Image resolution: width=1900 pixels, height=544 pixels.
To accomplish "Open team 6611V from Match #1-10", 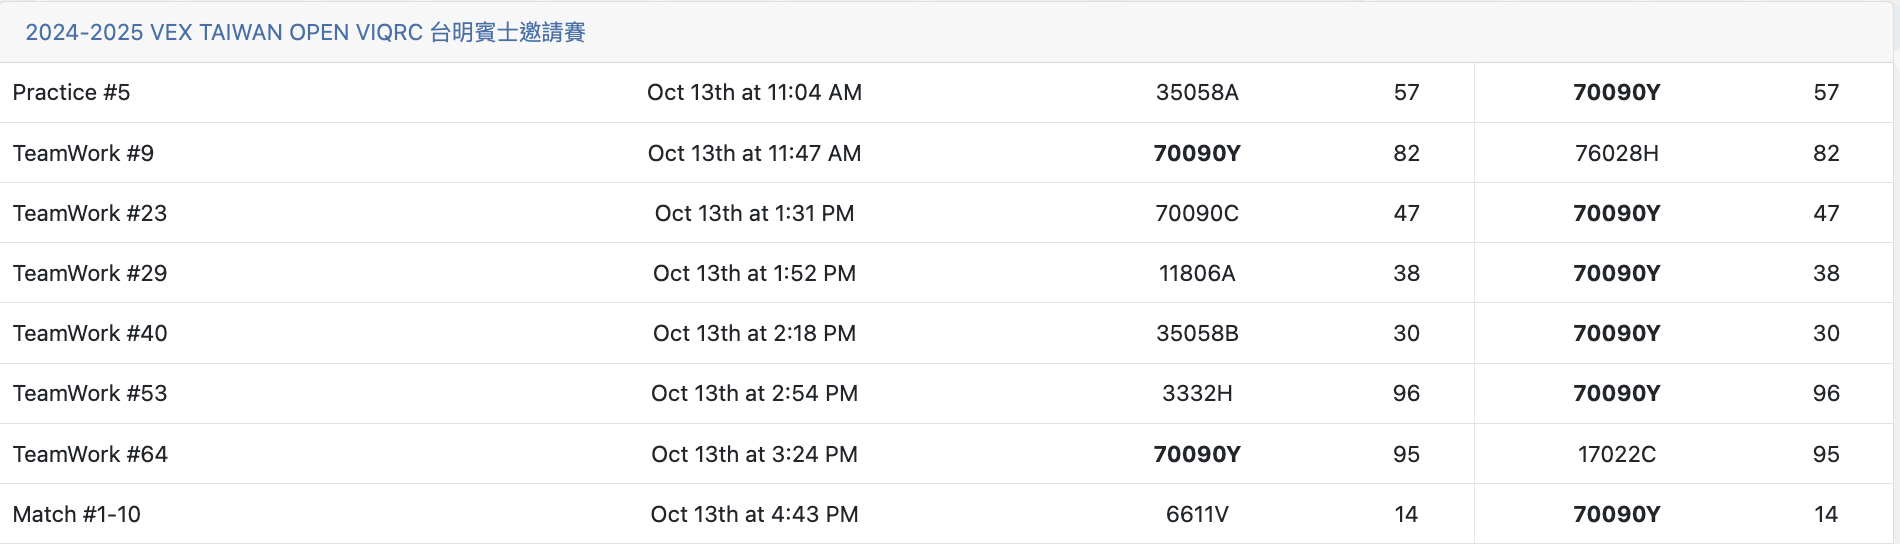I will (1197, 514).
